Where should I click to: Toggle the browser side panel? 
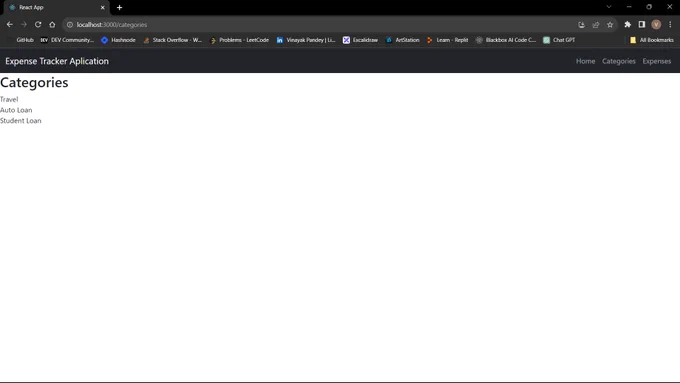pyautogui.click(x=642, y=25)
